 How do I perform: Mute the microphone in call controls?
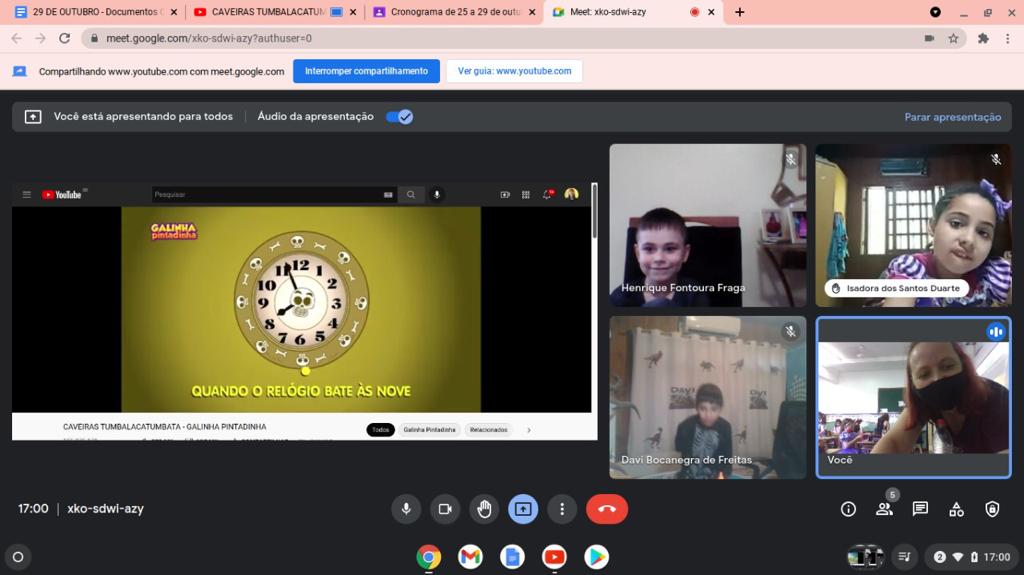point(406,509)
